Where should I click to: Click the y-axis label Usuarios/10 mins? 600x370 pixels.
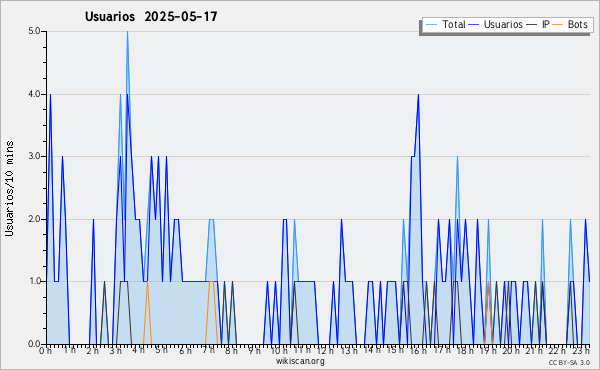pos(9,189)
